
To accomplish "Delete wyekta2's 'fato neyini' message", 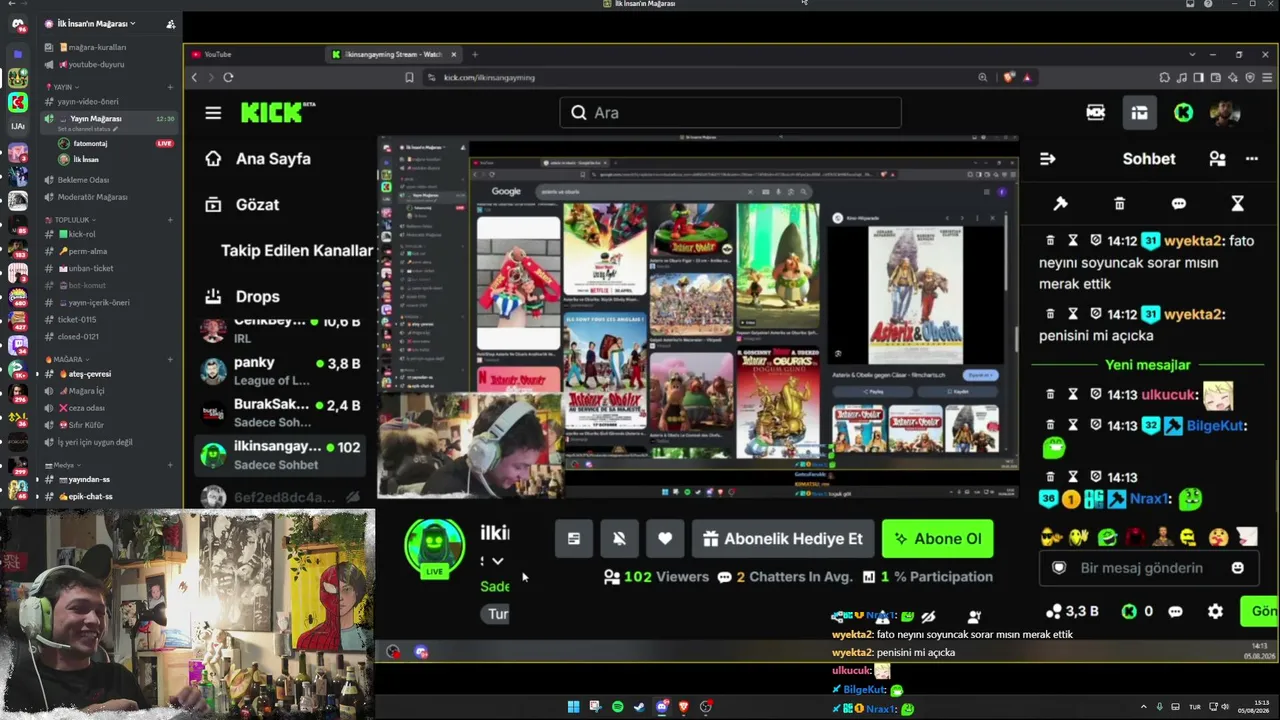I will (x=1050, y=241).
